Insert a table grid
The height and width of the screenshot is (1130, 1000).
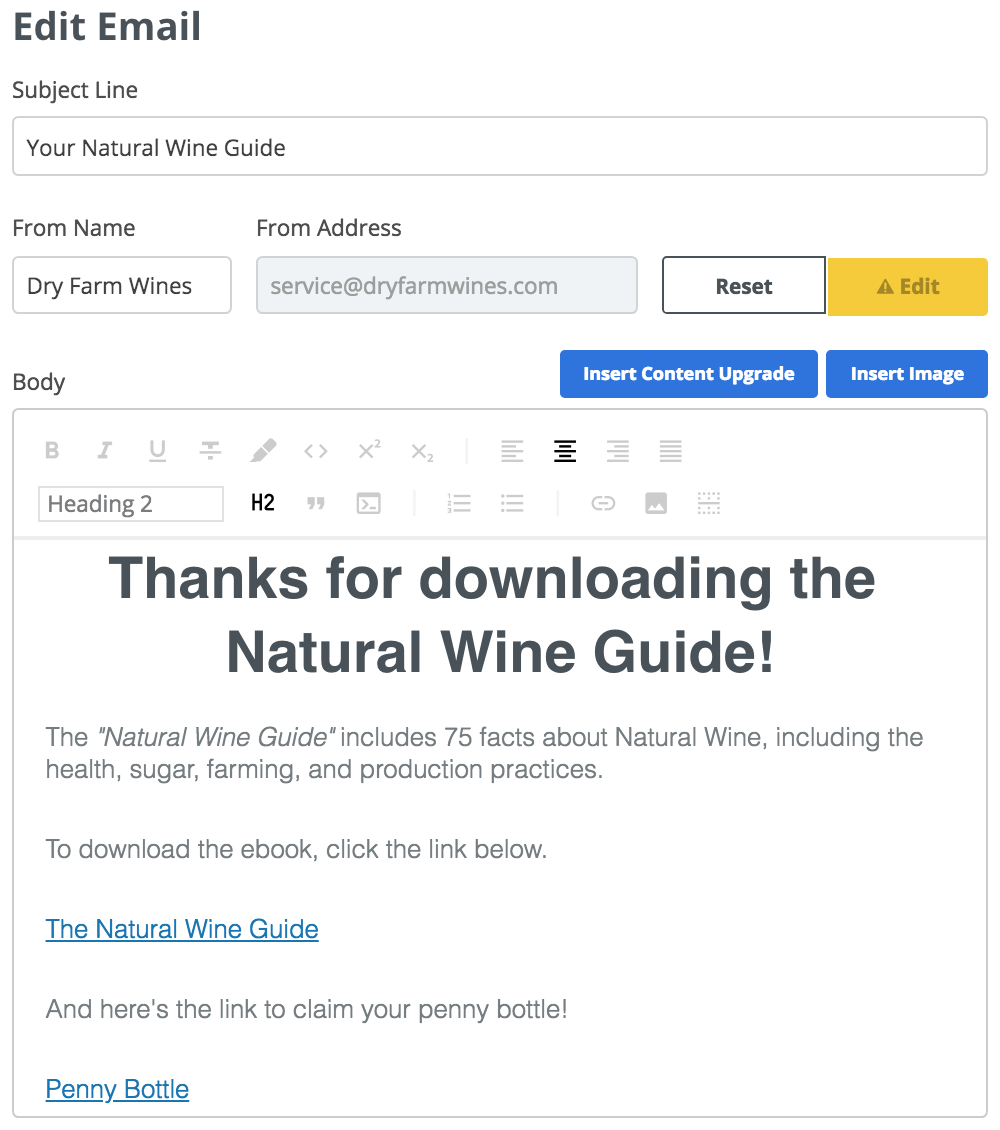pos(709,503)
